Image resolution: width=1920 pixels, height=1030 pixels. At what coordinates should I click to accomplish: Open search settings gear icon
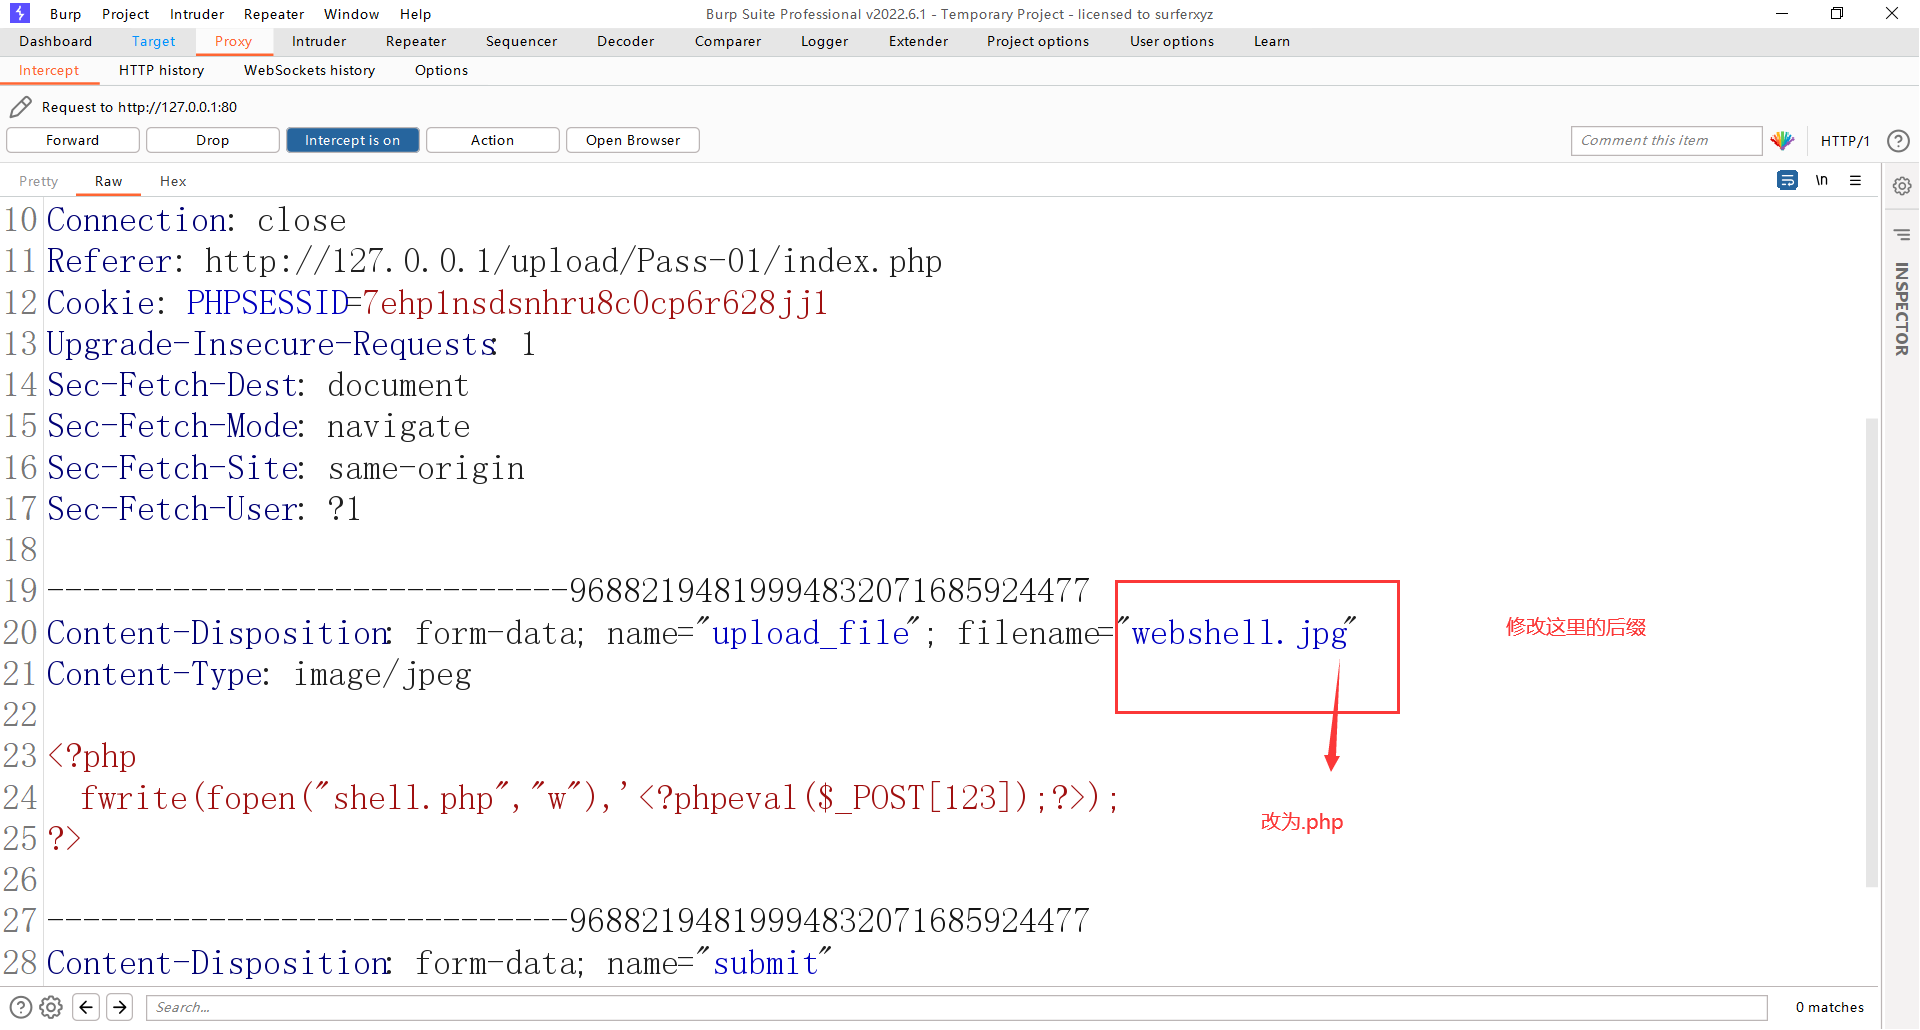coord(52,1007)
